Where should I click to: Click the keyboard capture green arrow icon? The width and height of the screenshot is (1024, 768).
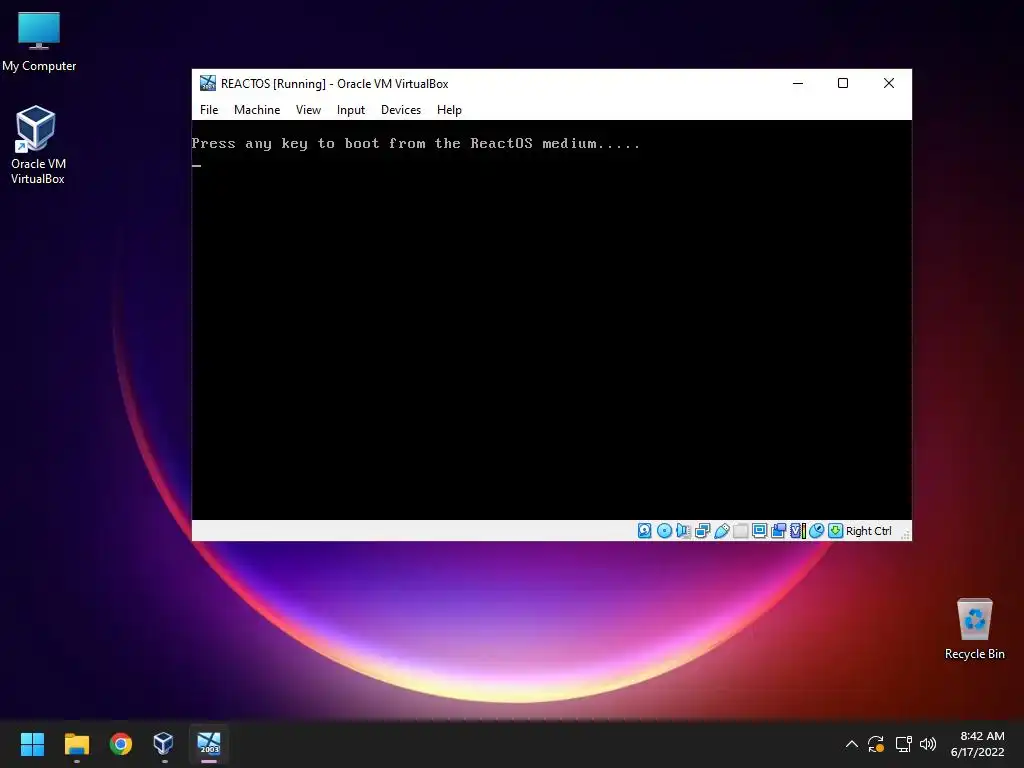click(835, 531)
